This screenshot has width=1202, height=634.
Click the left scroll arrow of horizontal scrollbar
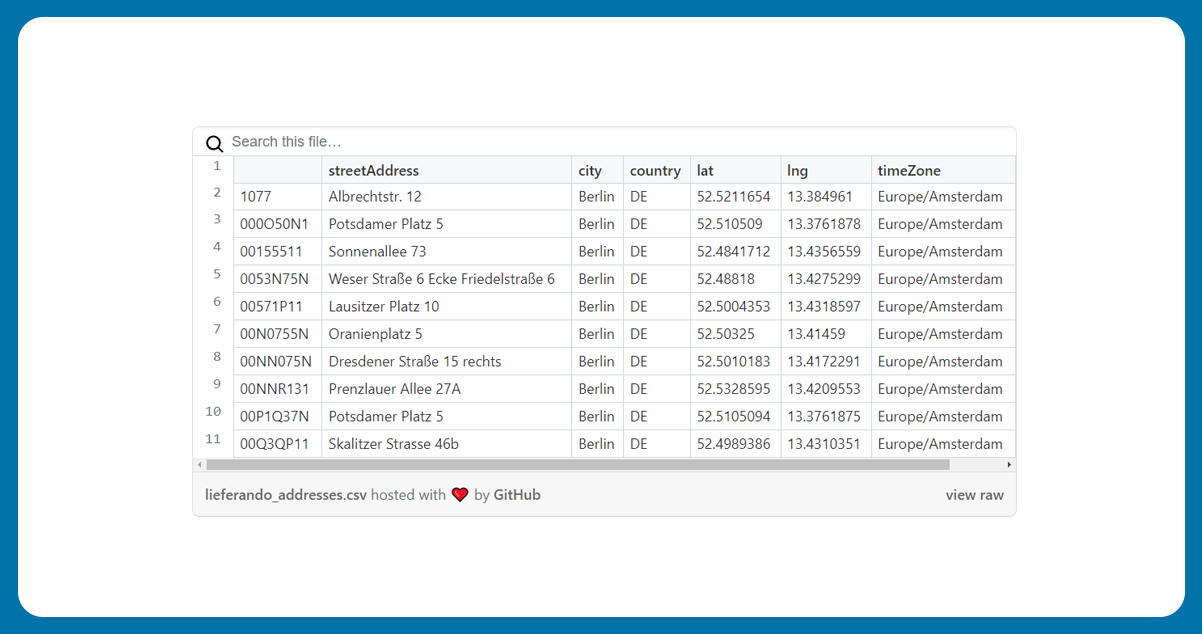(x=200, y=465)
